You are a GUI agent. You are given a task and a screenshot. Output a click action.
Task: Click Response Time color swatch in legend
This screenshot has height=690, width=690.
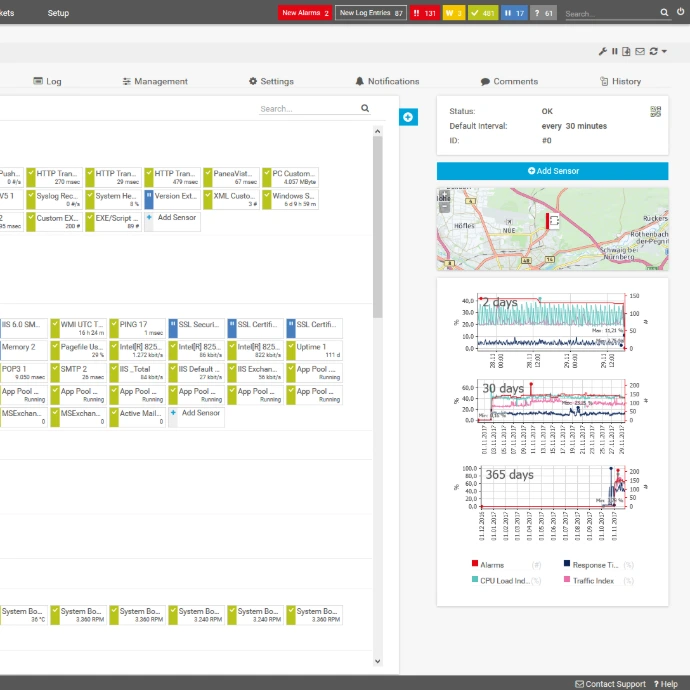[566, 564]
